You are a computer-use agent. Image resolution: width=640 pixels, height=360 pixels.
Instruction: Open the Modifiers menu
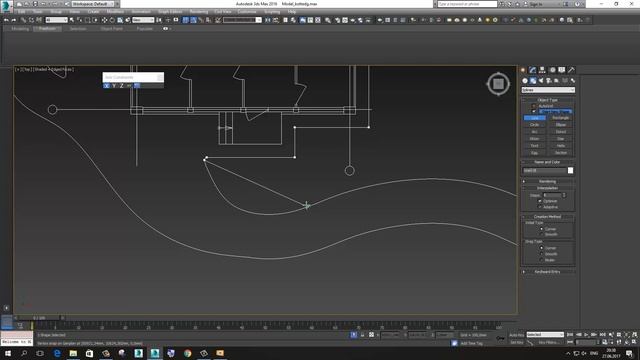click(x=115, y=12)
